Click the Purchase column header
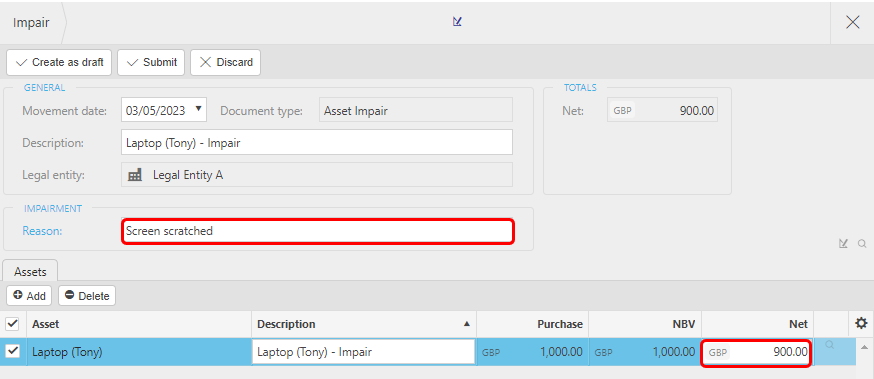Viewport: 874px width, 379px height. click(x=533, y=324)
